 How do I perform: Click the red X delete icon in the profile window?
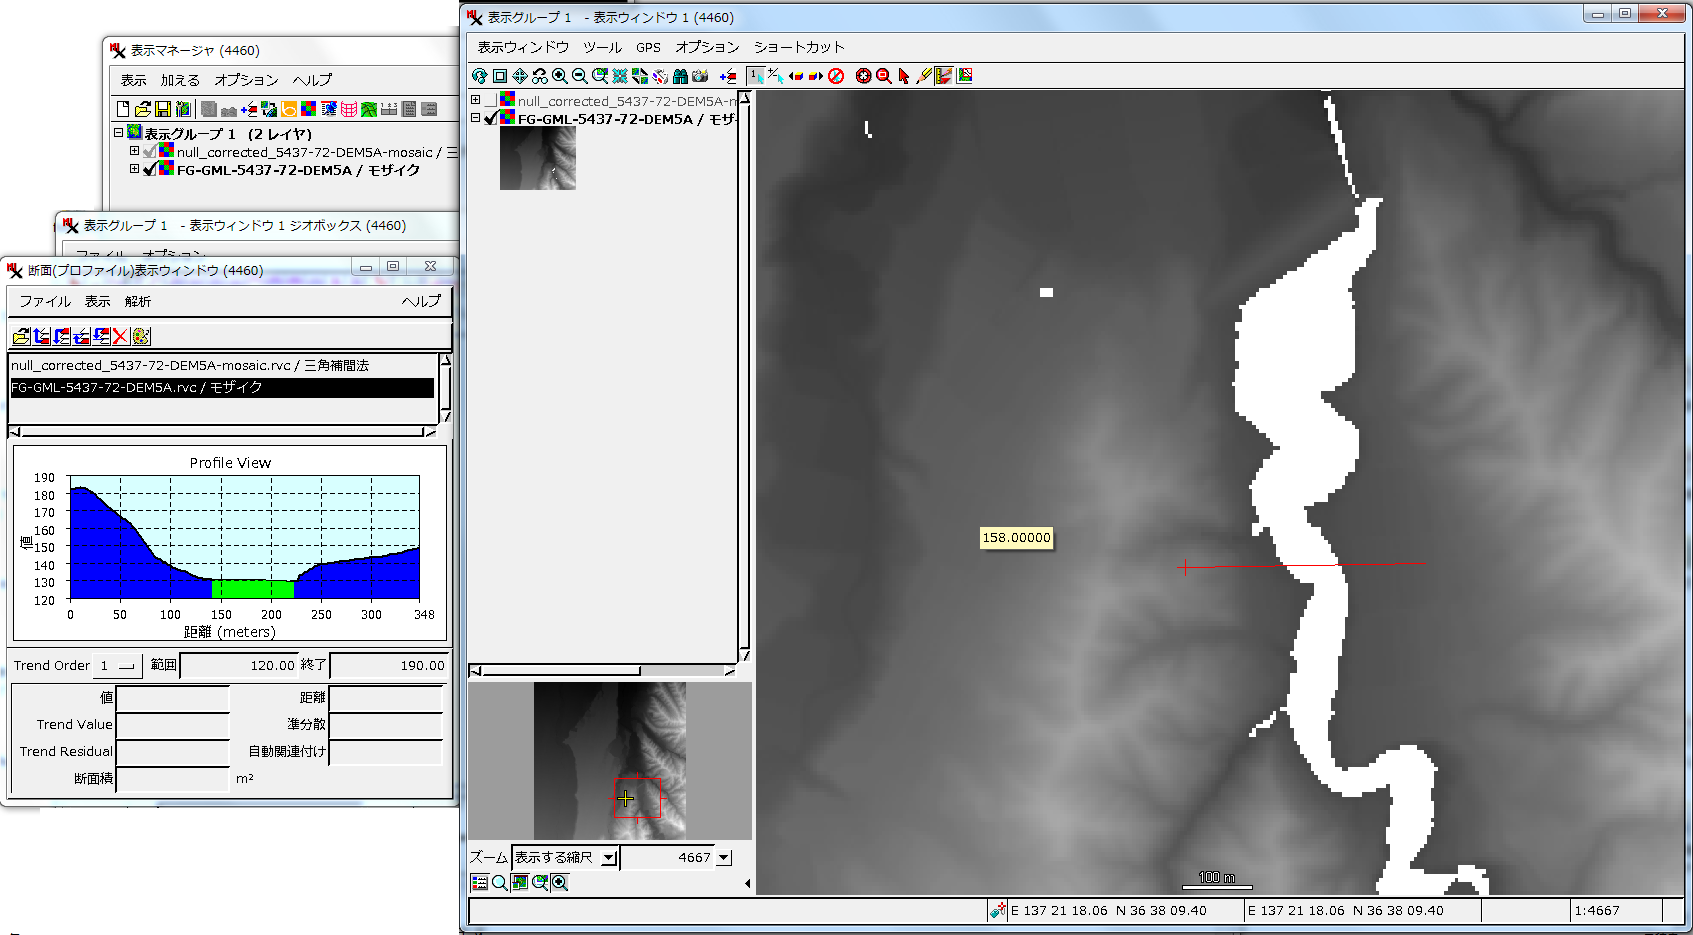[x=121, y=337]
